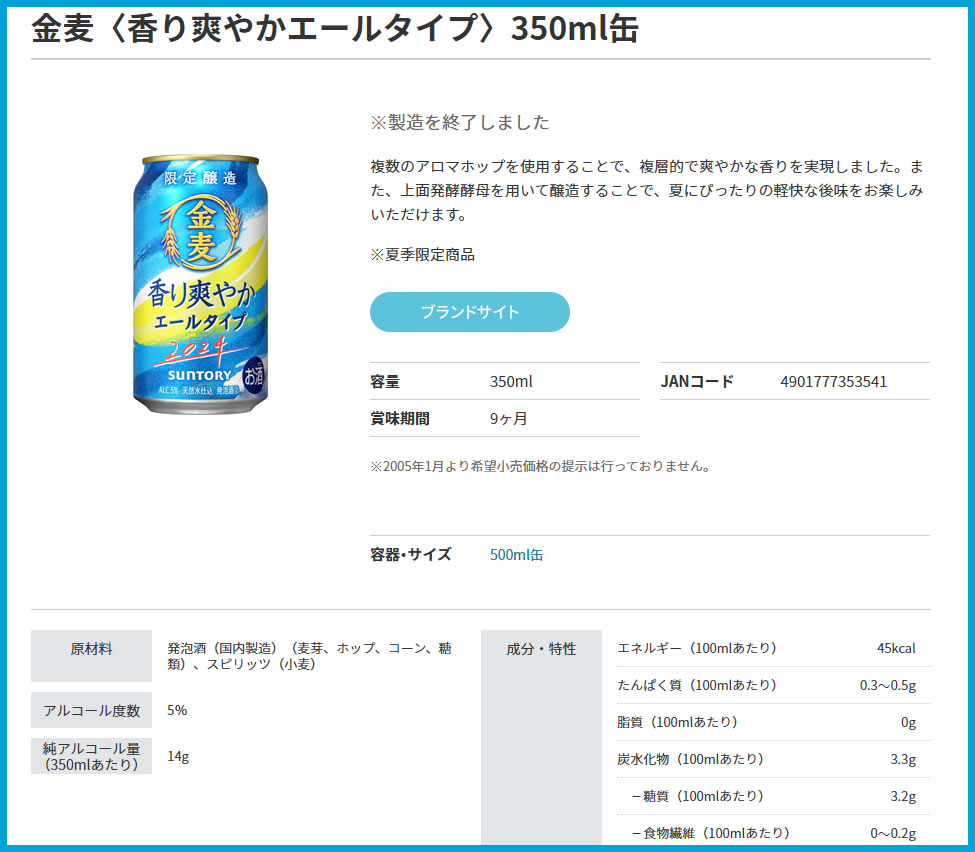Click the product description paragraph about アロマホップ
975x852 pixels.
[647, 190]
